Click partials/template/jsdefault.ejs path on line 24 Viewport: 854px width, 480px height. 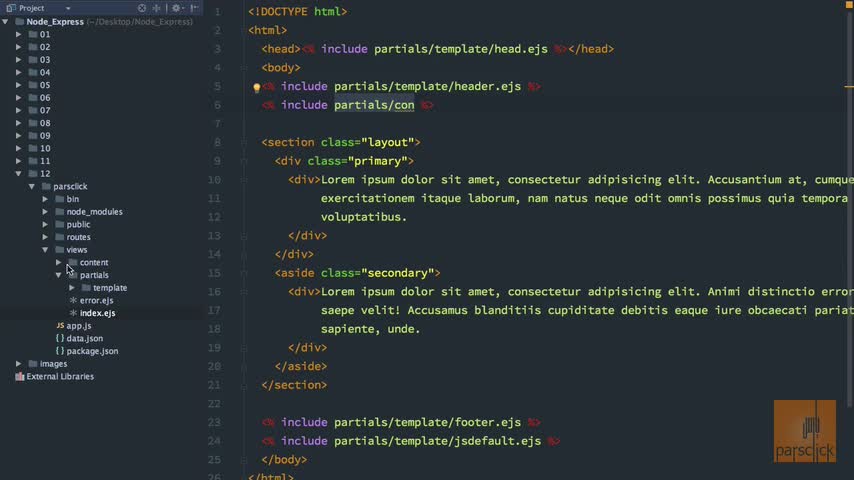click(437, 441)
